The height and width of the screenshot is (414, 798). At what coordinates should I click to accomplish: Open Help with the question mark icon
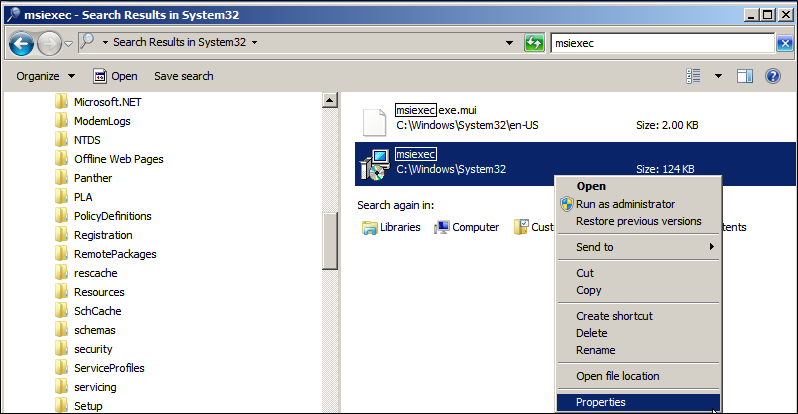tap(773, 76)
